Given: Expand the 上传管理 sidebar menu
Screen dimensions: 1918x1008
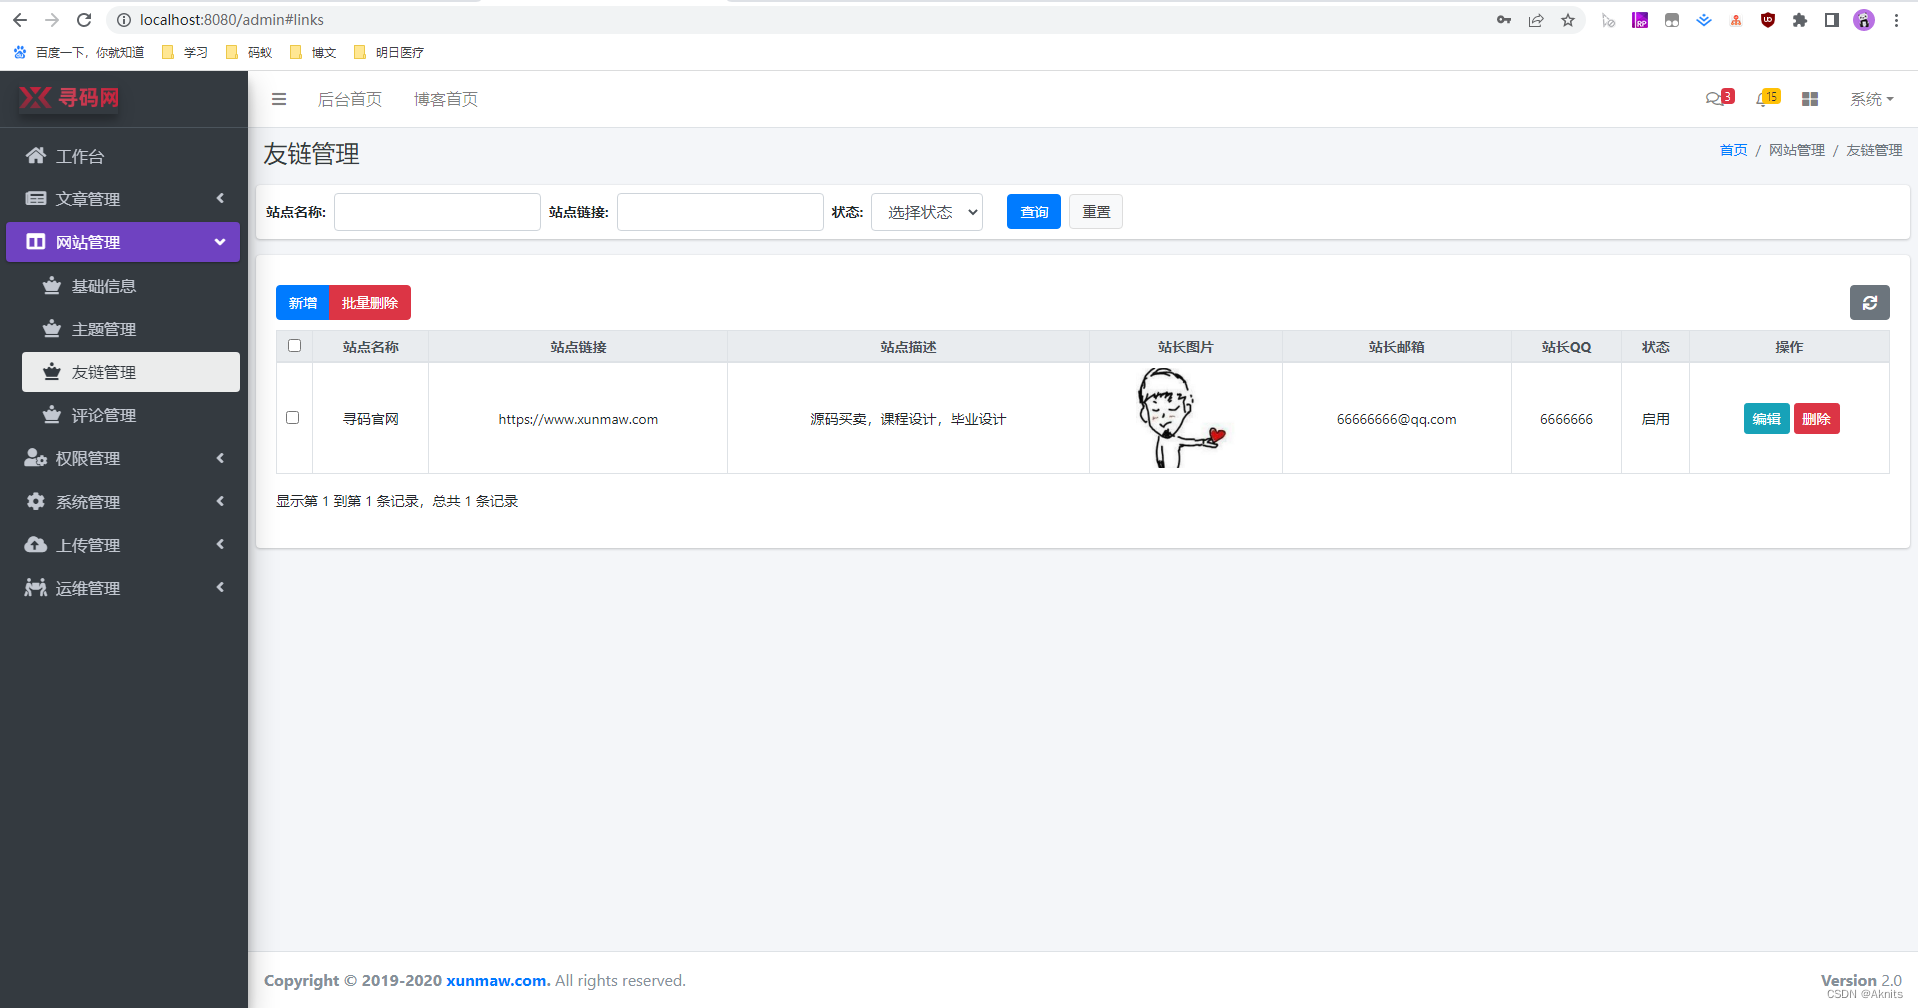Looking at the screenshot, I should click(x=123, y=545).
